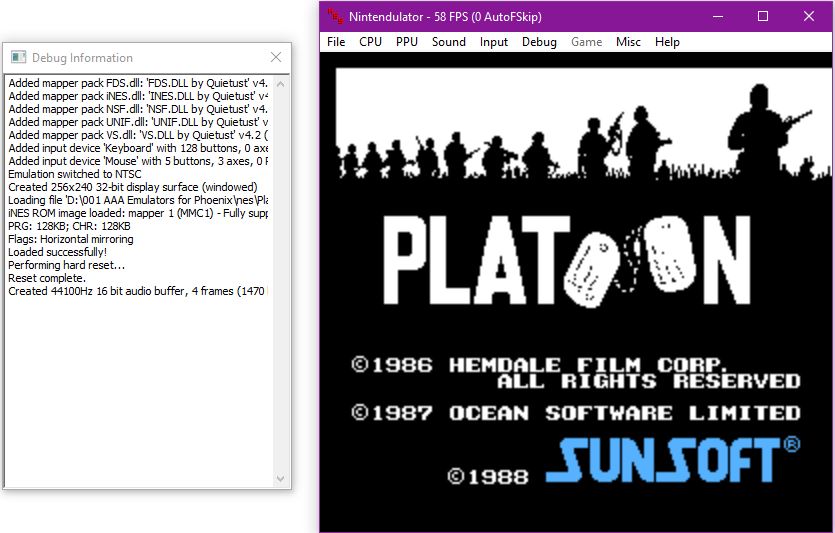Open the File menu in Nintendulator
835x533 pixels.
tap(336, 42)
